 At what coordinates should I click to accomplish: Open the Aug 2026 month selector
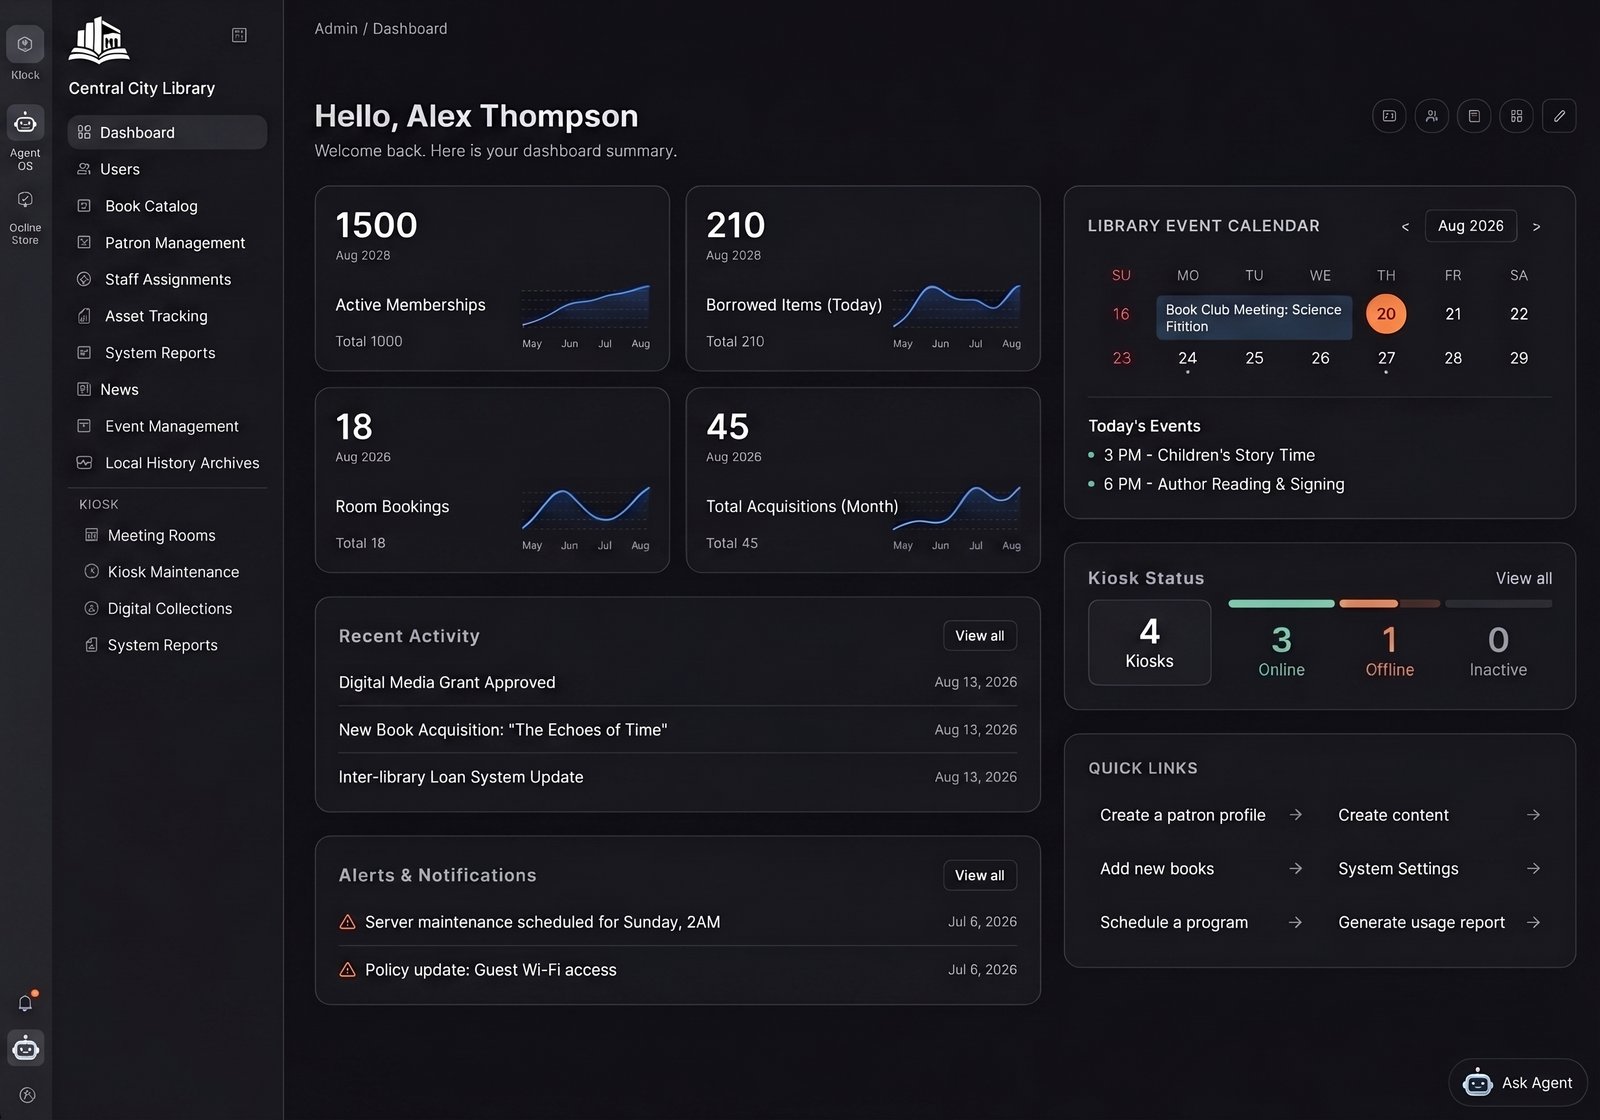pyautogui.click(x=1471, y=226)
